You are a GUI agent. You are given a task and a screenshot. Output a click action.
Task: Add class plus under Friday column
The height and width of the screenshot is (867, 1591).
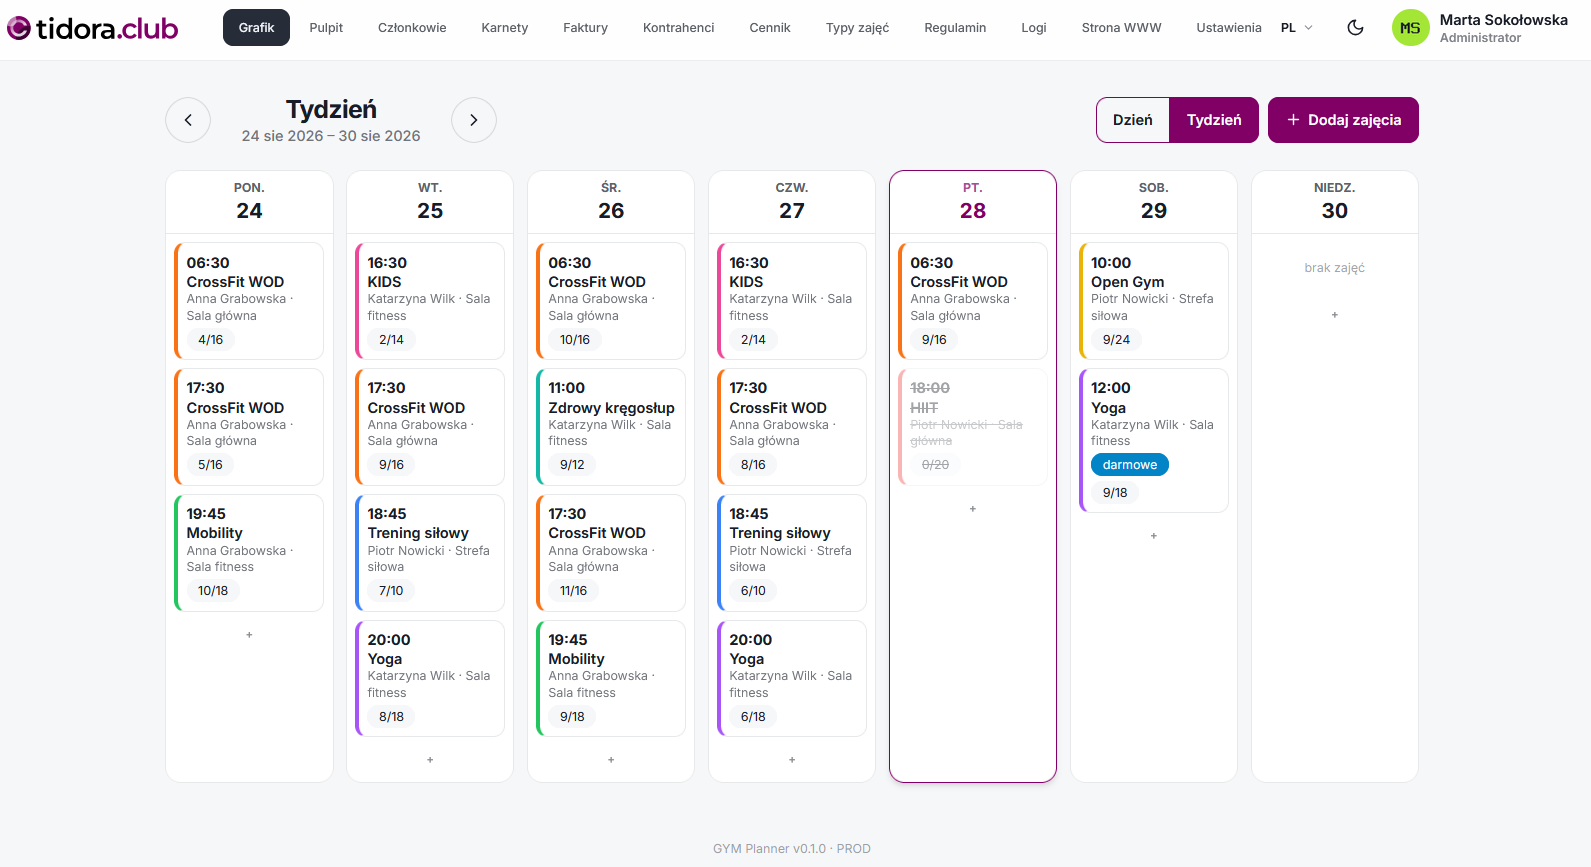tap(972, 509)
